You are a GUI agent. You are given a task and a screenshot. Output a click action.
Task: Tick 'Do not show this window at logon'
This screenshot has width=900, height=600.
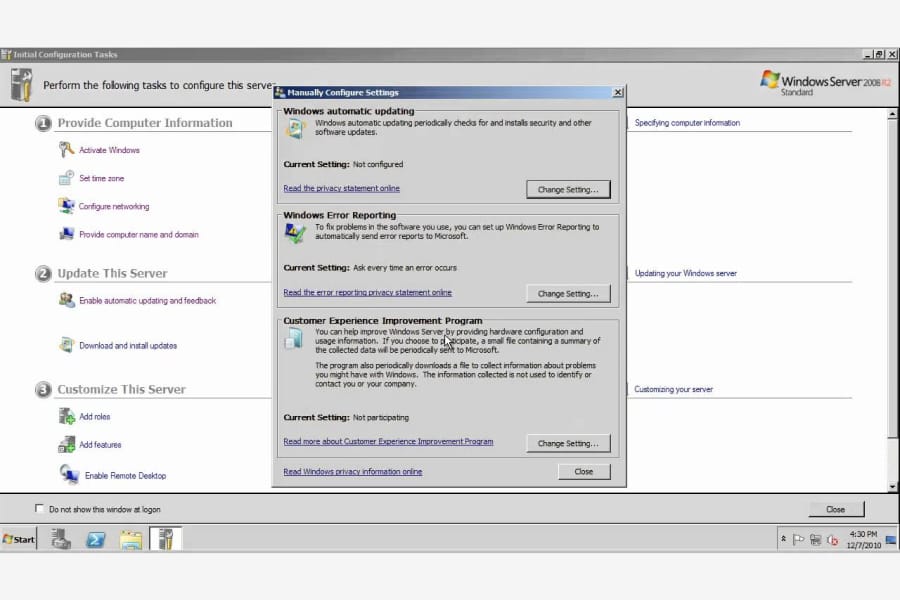click(x=39, y=508)
